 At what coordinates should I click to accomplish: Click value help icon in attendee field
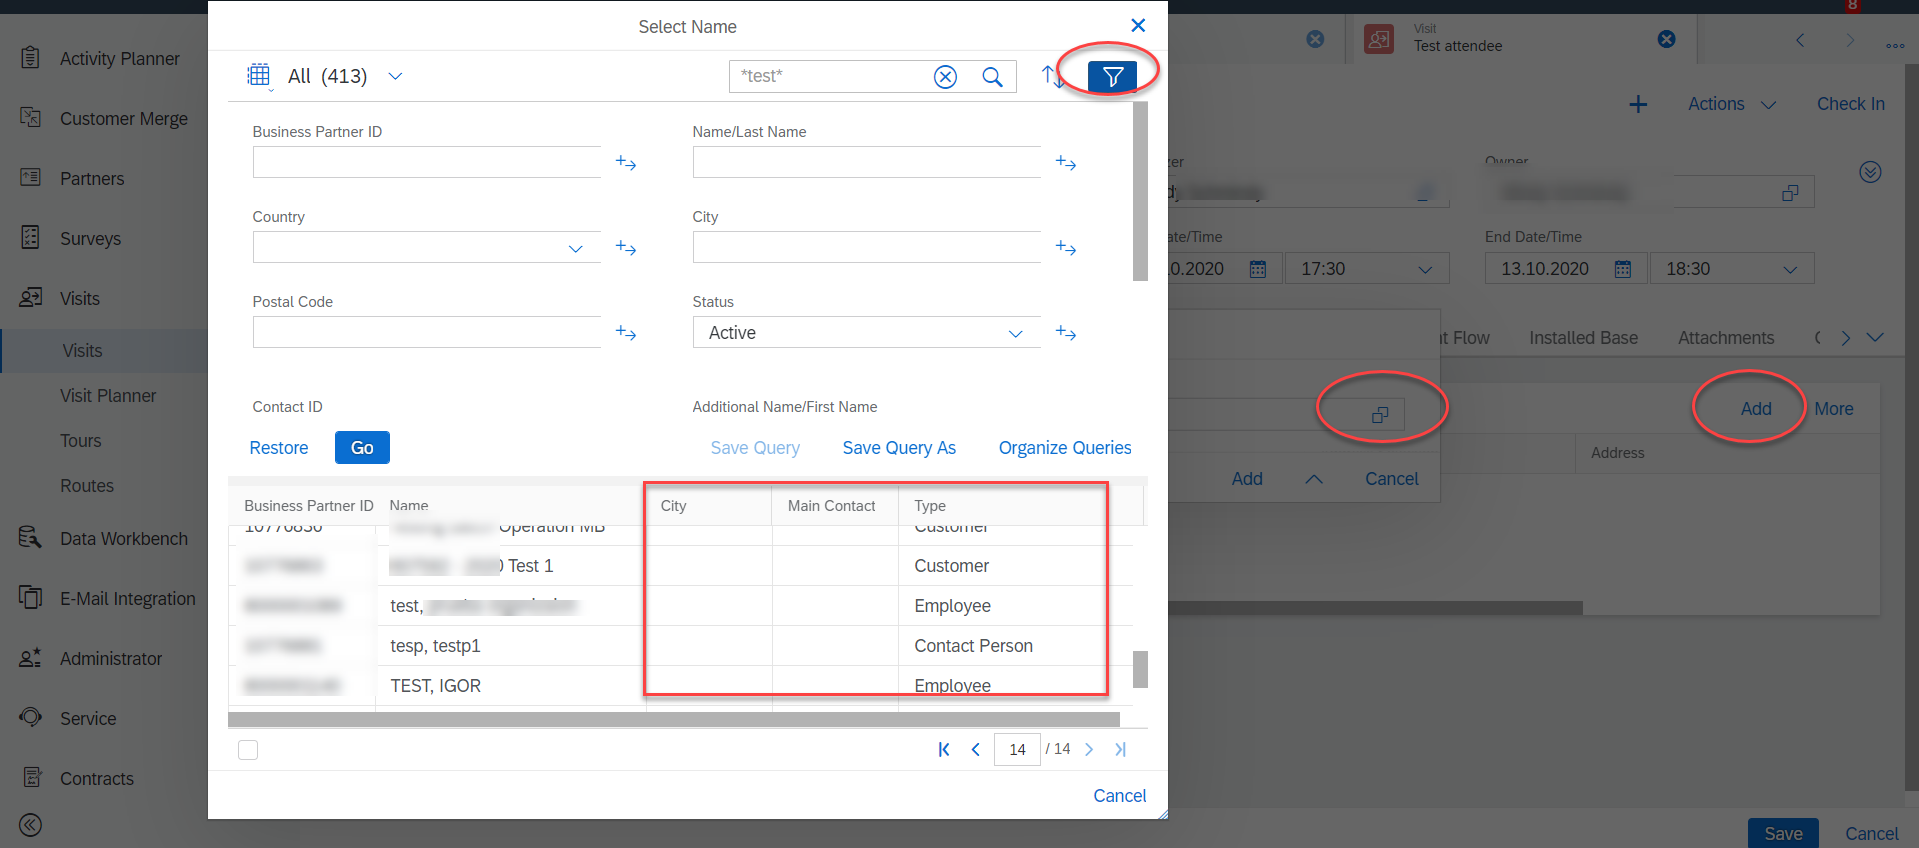[1380, 414]
